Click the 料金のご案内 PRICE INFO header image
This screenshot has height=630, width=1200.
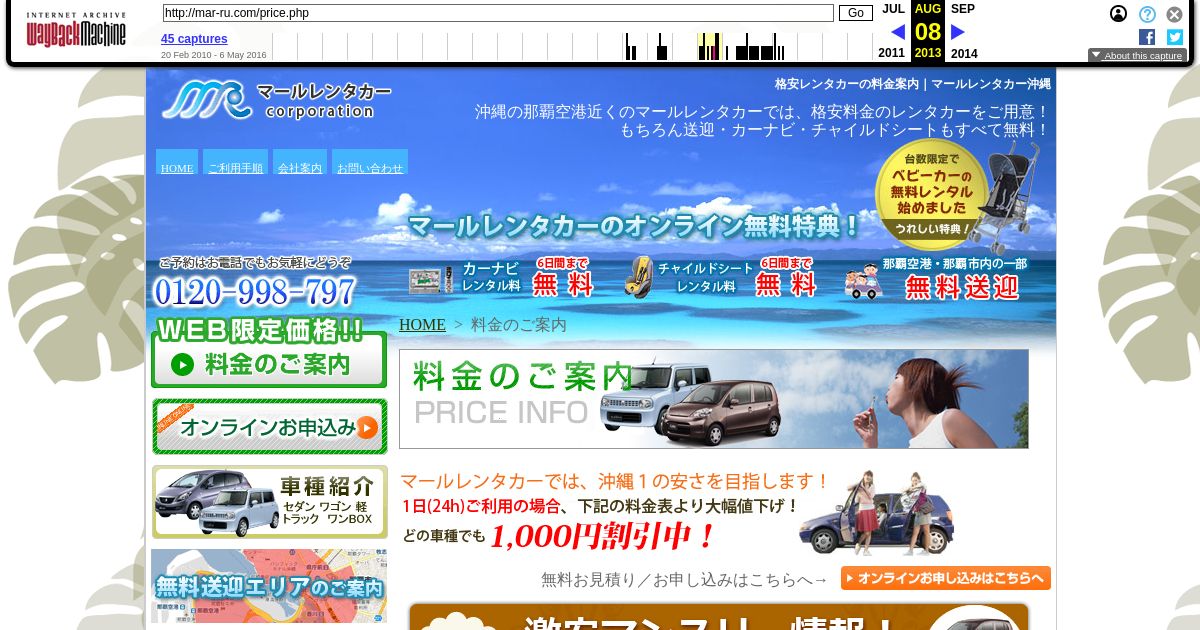[x=713, y=399]
